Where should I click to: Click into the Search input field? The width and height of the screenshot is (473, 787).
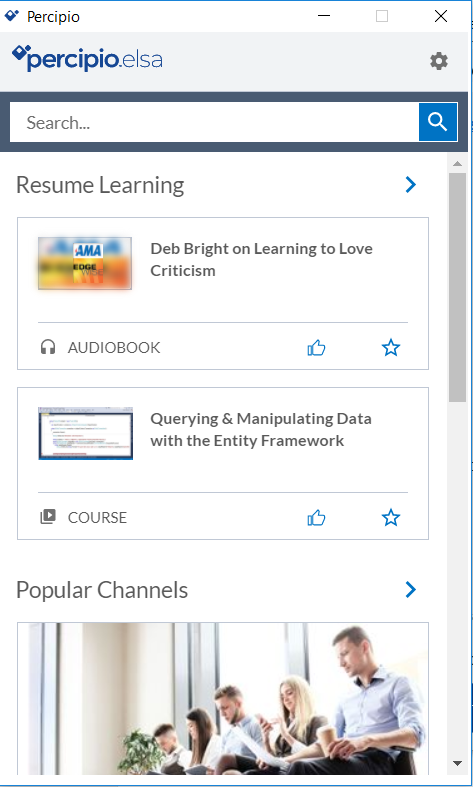point(214,122)
